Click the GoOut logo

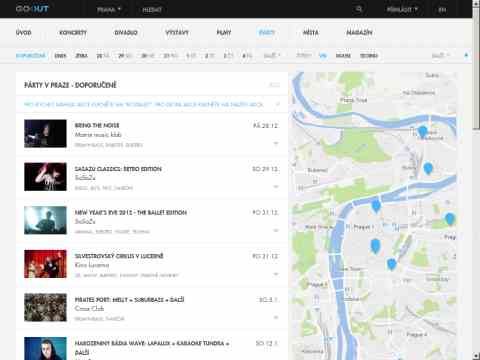coord(32,9)
